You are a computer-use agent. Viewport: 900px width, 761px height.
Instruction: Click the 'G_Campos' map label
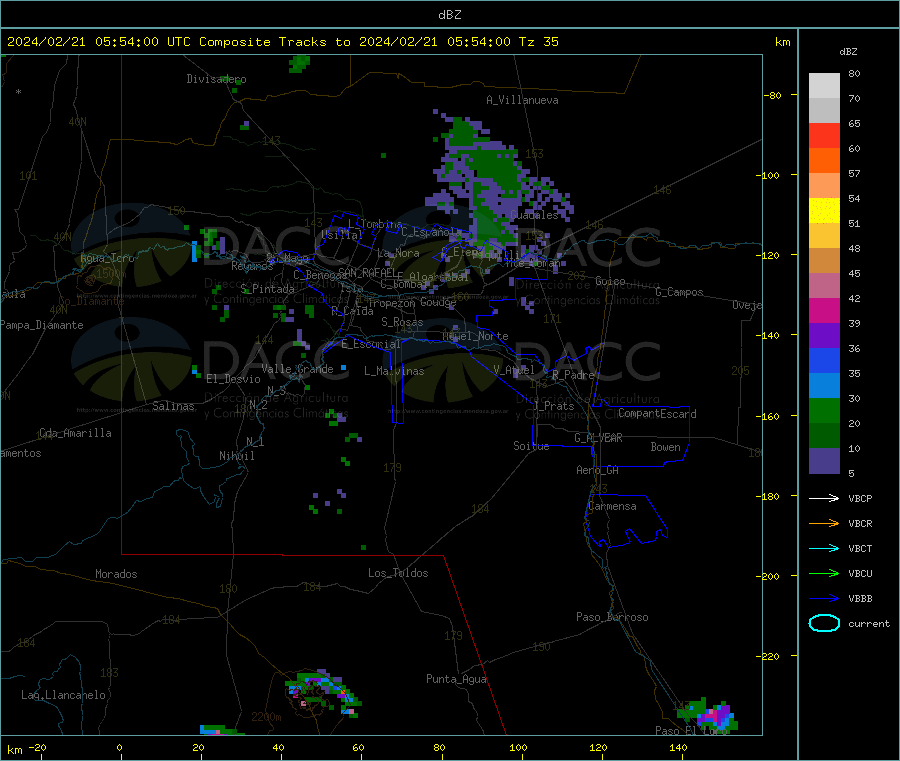[679, 292]
